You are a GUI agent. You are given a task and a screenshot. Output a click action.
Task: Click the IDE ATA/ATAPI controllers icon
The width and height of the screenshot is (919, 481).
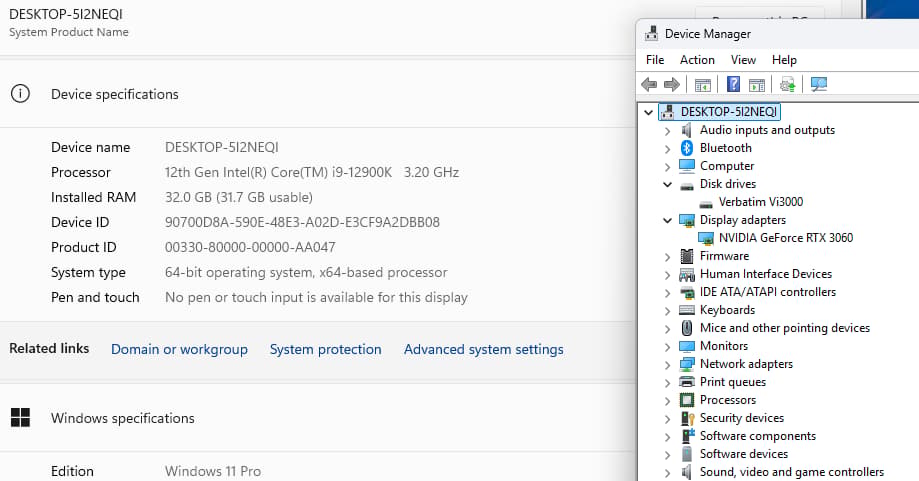click(687, 292)
